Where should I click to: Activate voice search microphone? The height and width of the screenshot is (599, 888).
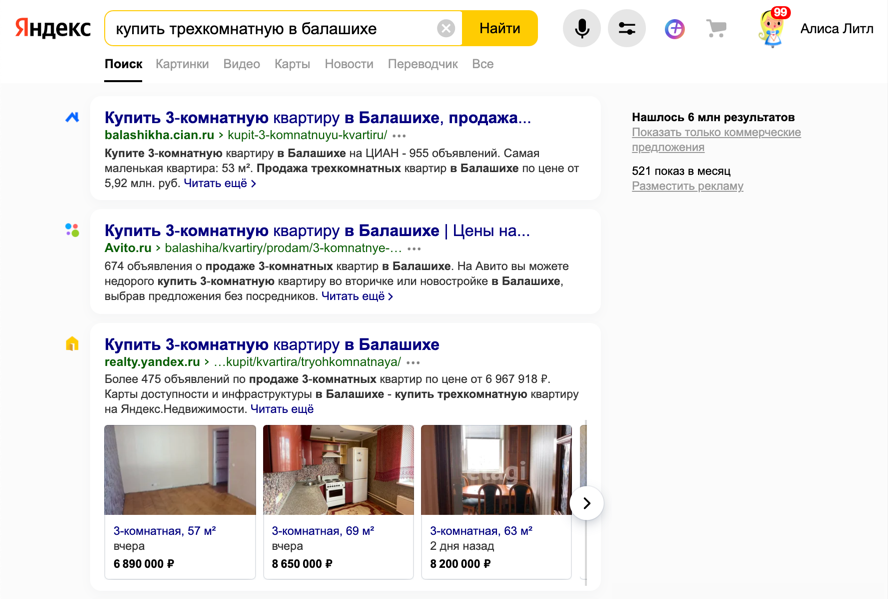pos(581,29)
